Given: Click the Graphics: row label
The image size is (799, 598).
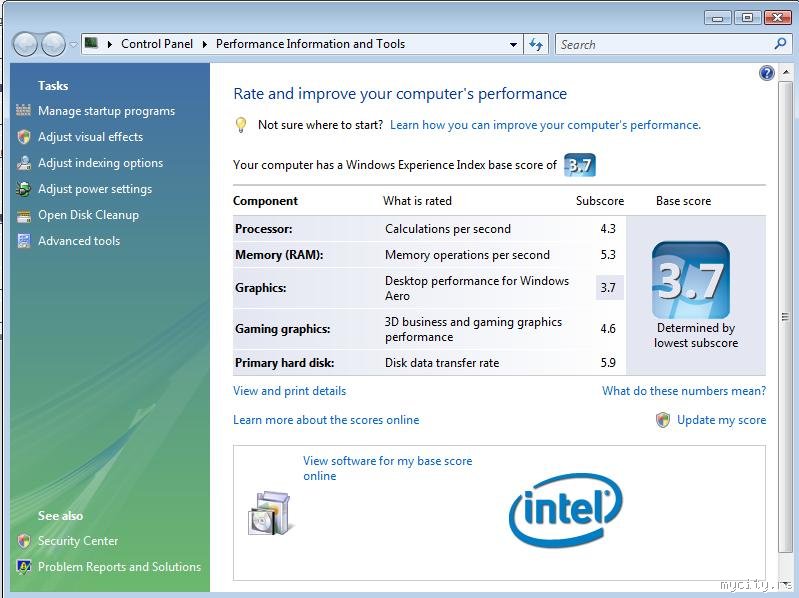Looking at the screenshot, I should (x=260, y=288).
